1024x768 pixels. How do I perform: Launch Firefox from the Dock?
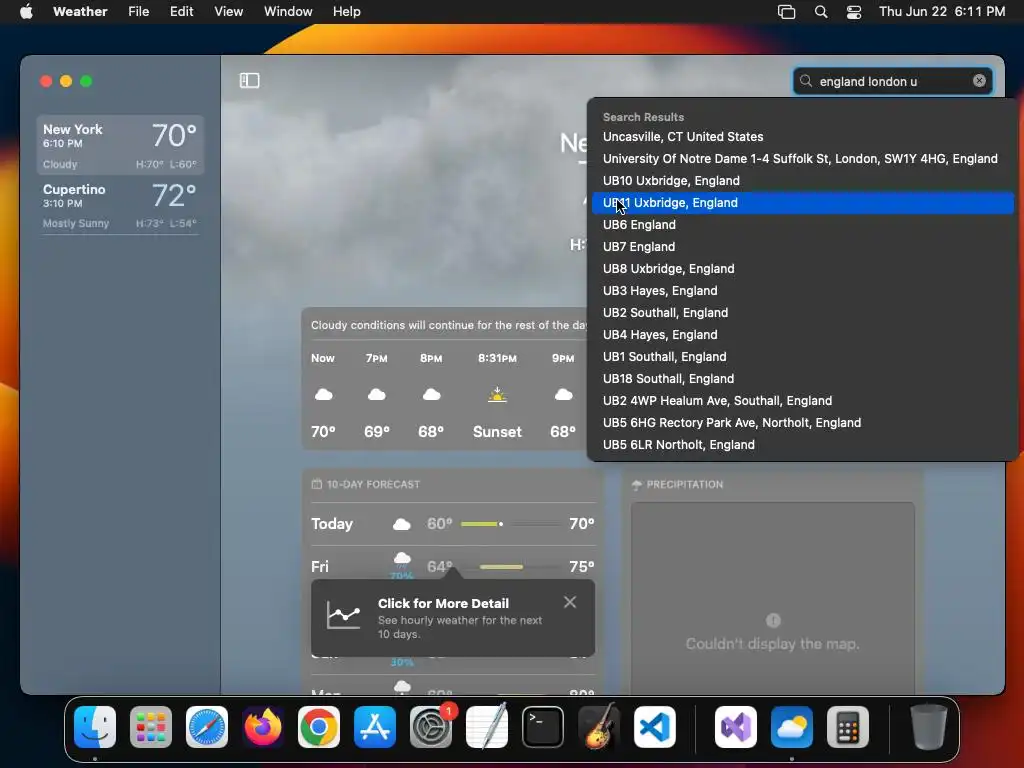[263, 727]
